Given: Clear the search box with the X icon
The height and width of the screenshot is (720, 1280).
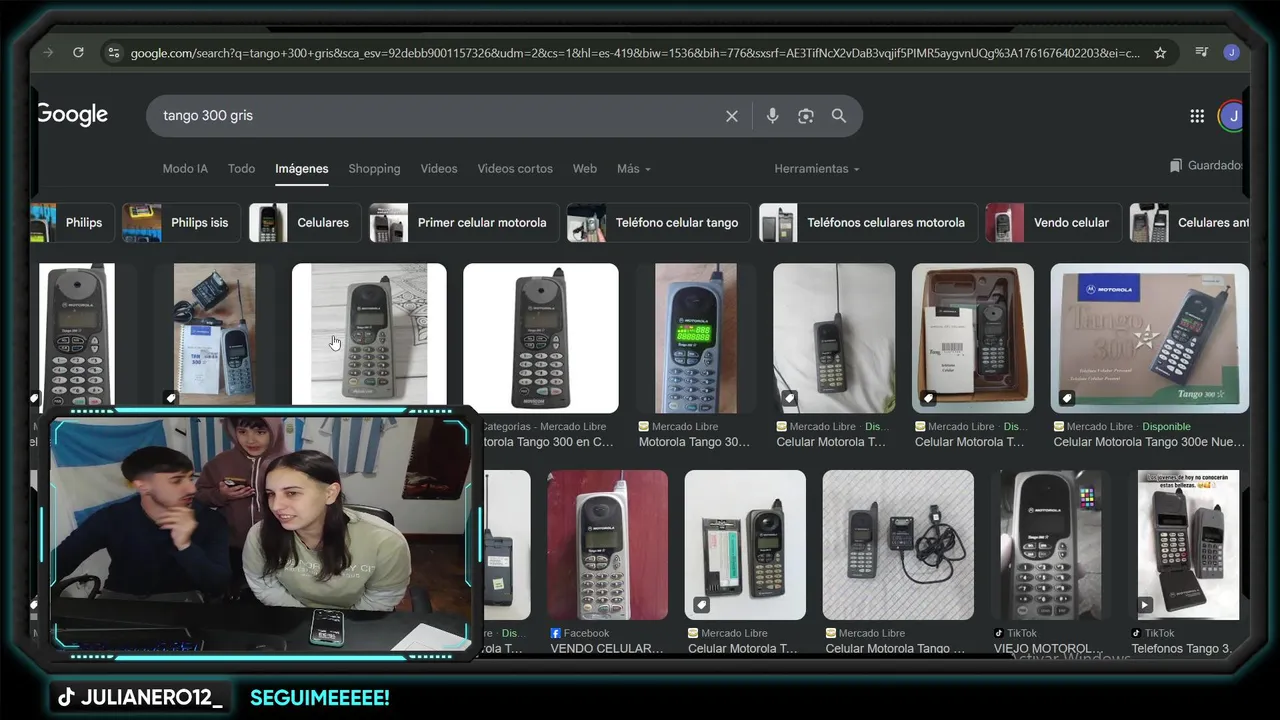Looking at the screenshot, I should pos(732,116).
